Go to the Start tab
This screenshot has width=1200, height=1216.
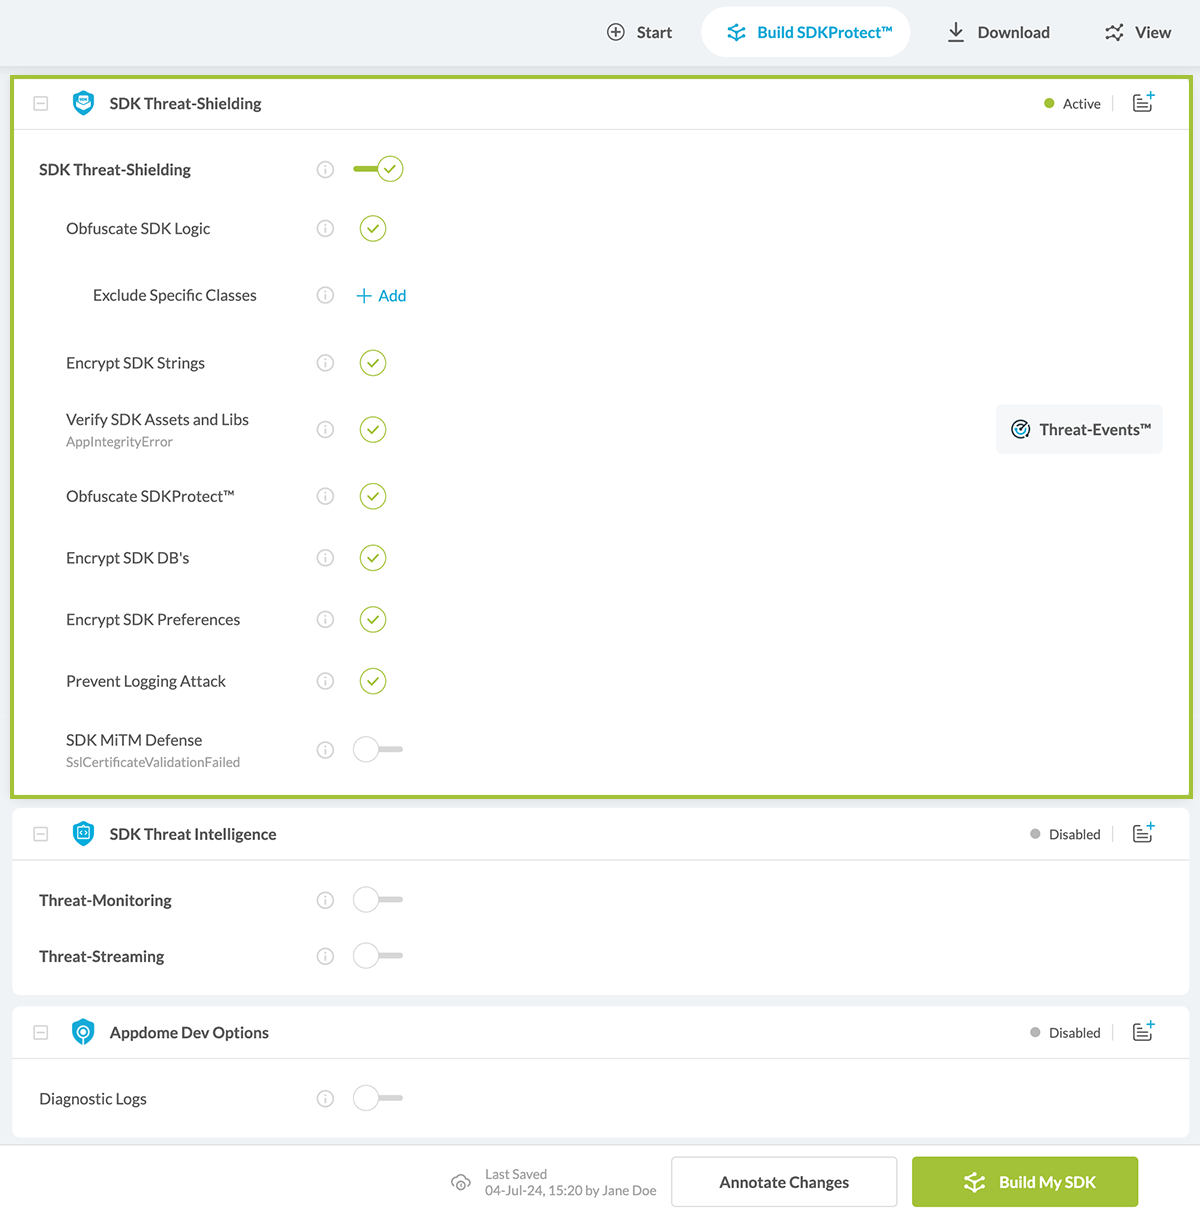(640, 32)
